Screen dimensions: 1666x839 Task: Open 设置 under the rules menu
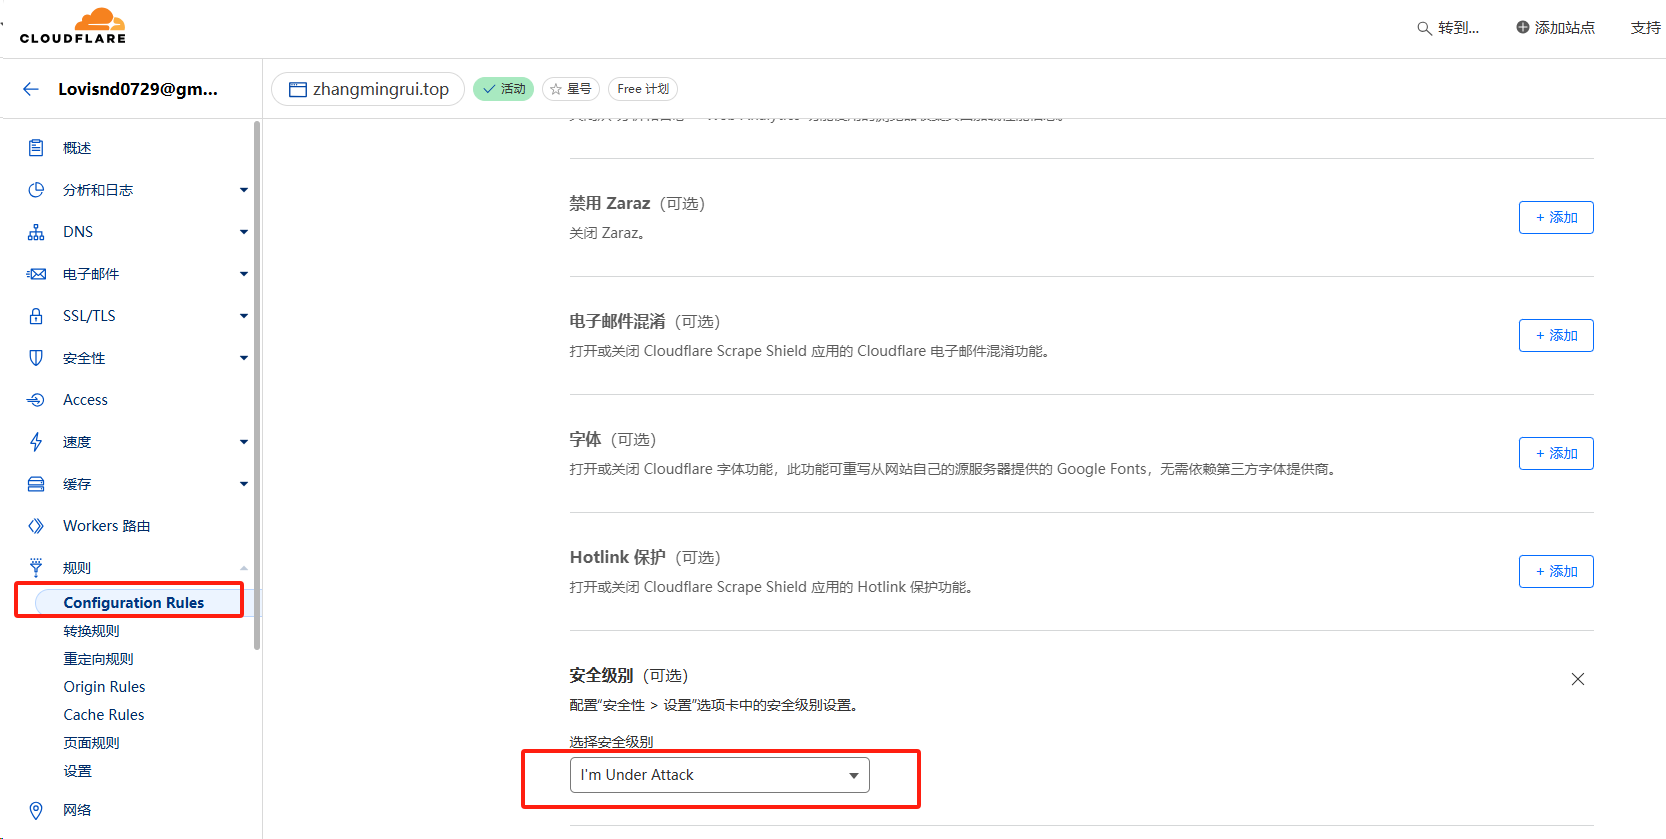pyautogui.click(x=77, y=771)
